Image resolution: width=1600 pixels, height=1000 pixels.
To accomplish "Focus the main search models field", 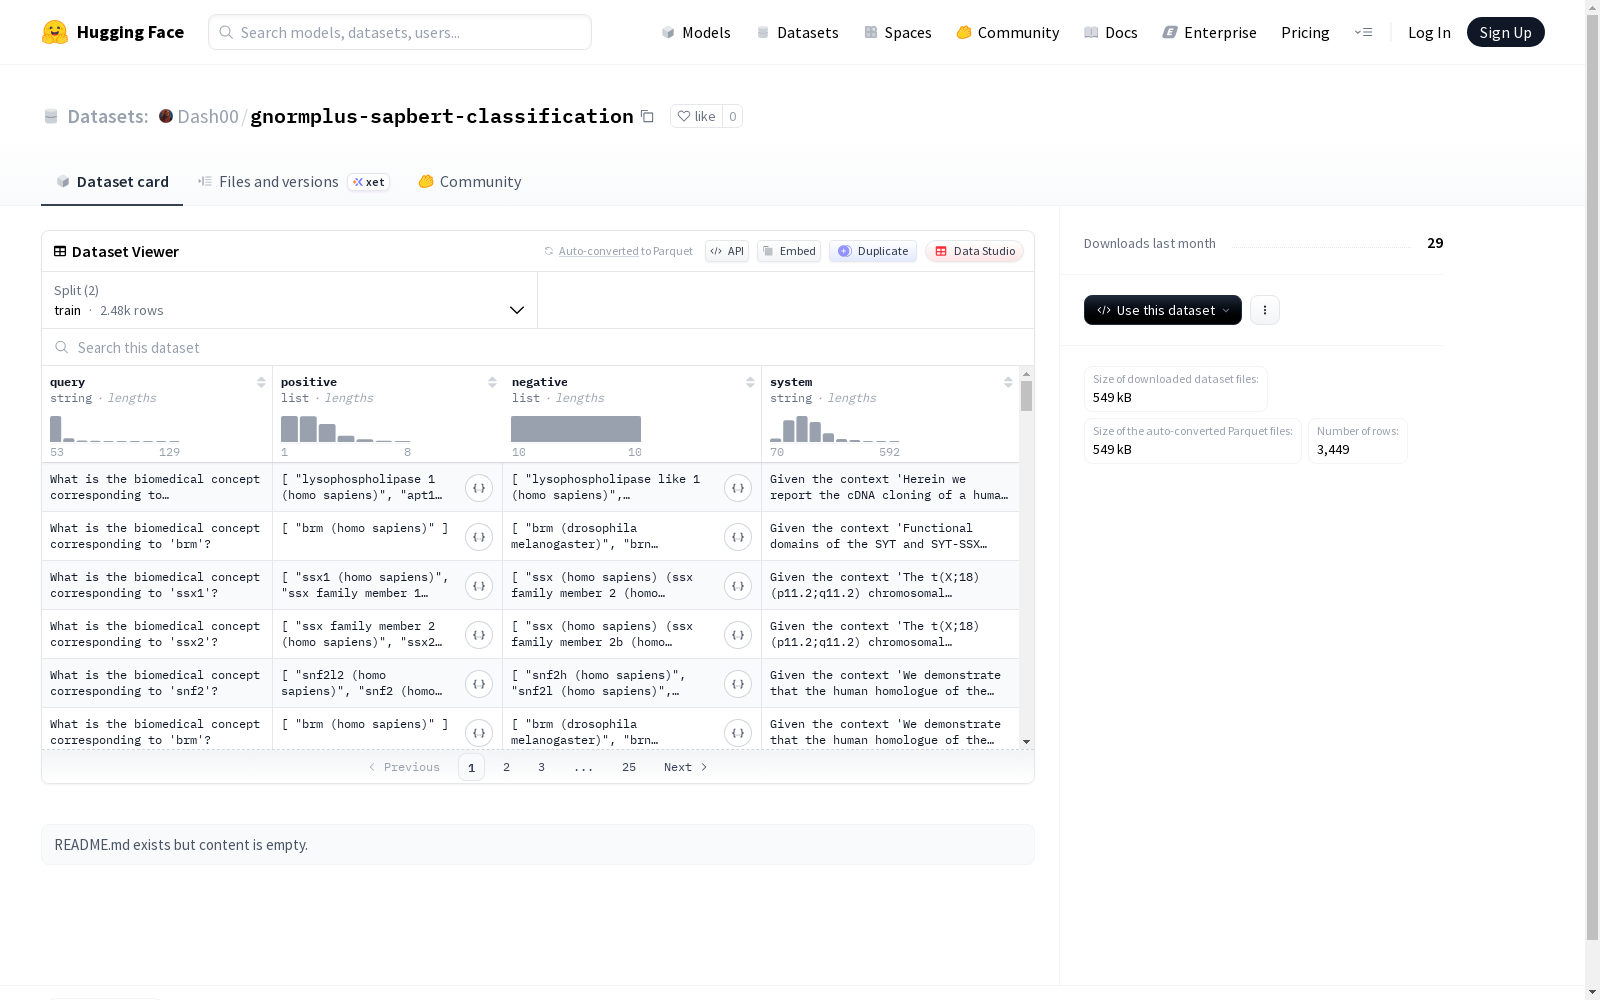I will click(x=400, y=32).
